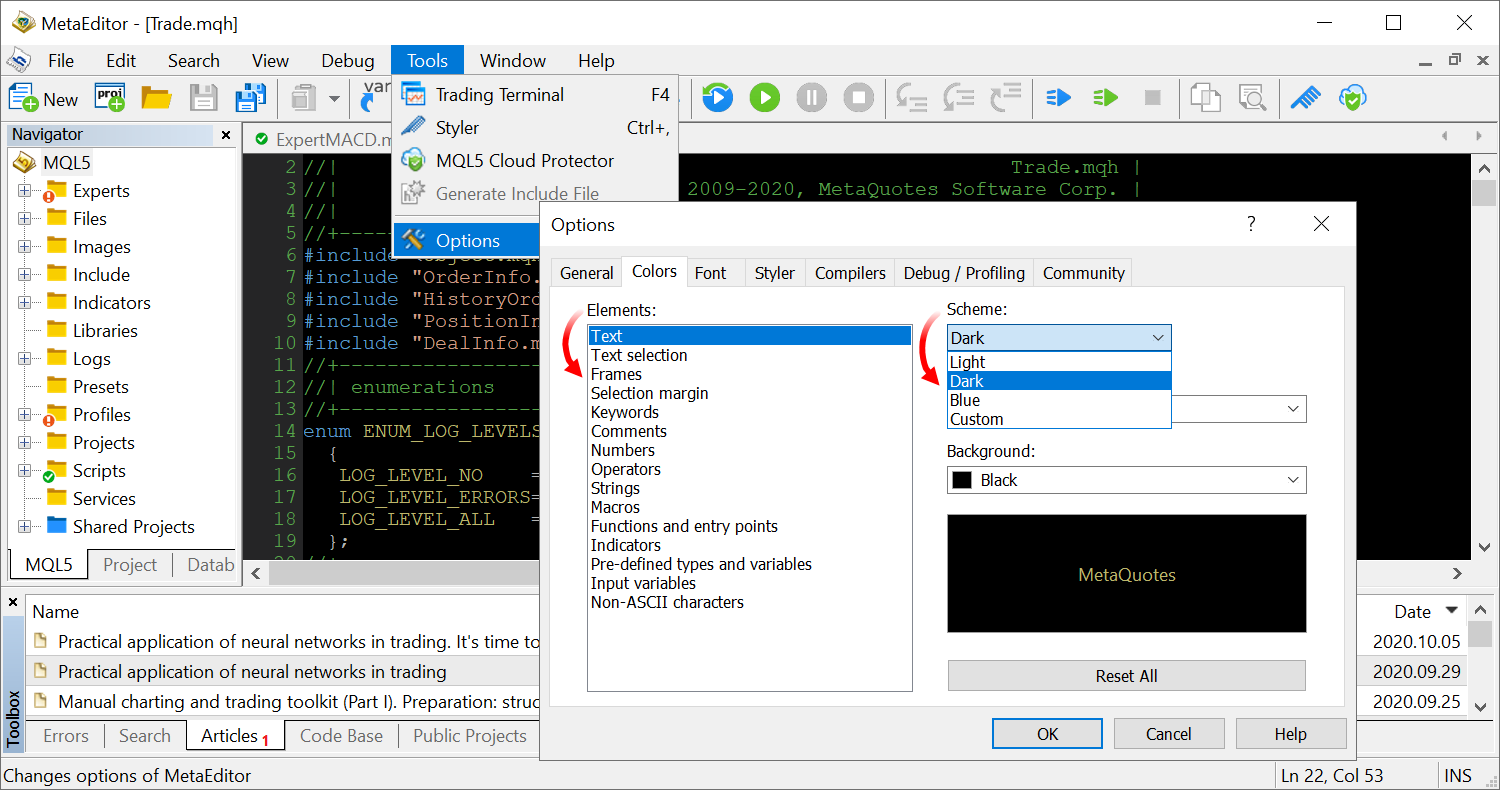The height and width of the screenshot is (790, 1500).
Task: Click the Step Out debug icon
Action: pyautogui.click(x=1006, y=98)
